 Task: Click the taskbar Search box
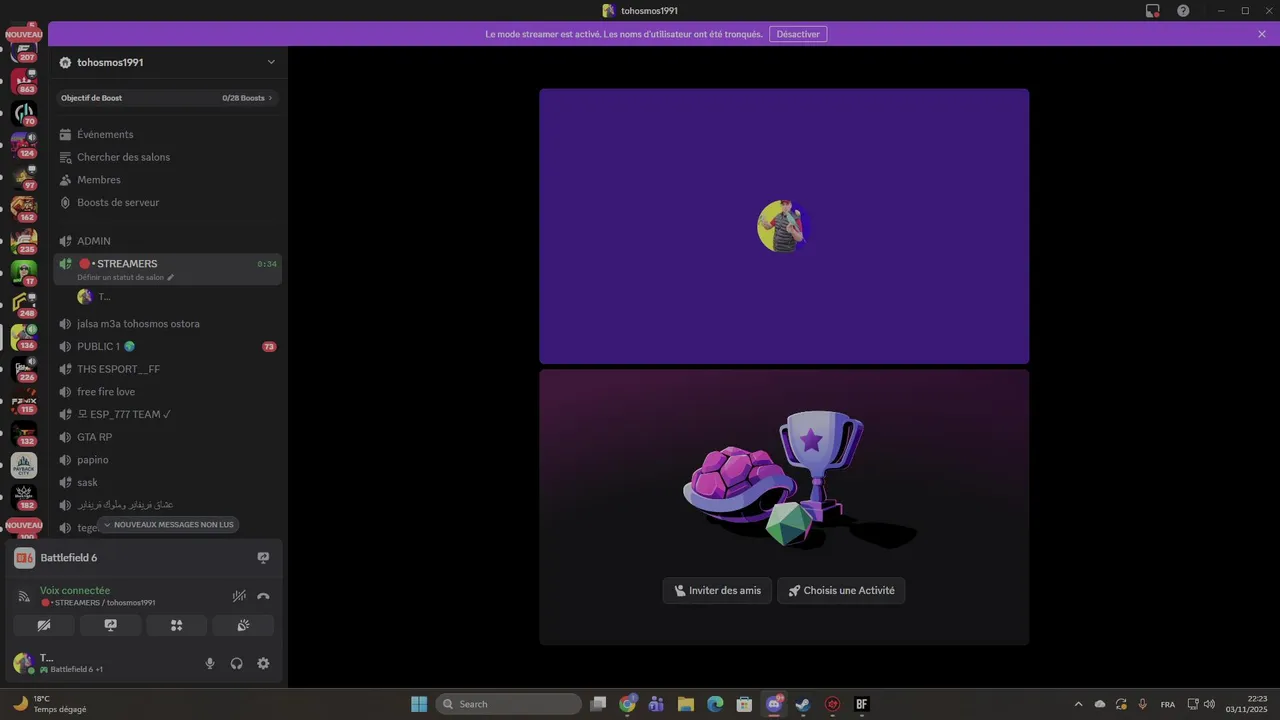(x=509, y=704)
